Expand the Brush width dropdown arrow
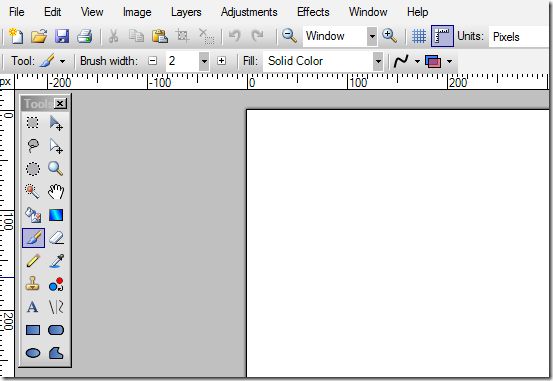 click(x=204, y=61)
